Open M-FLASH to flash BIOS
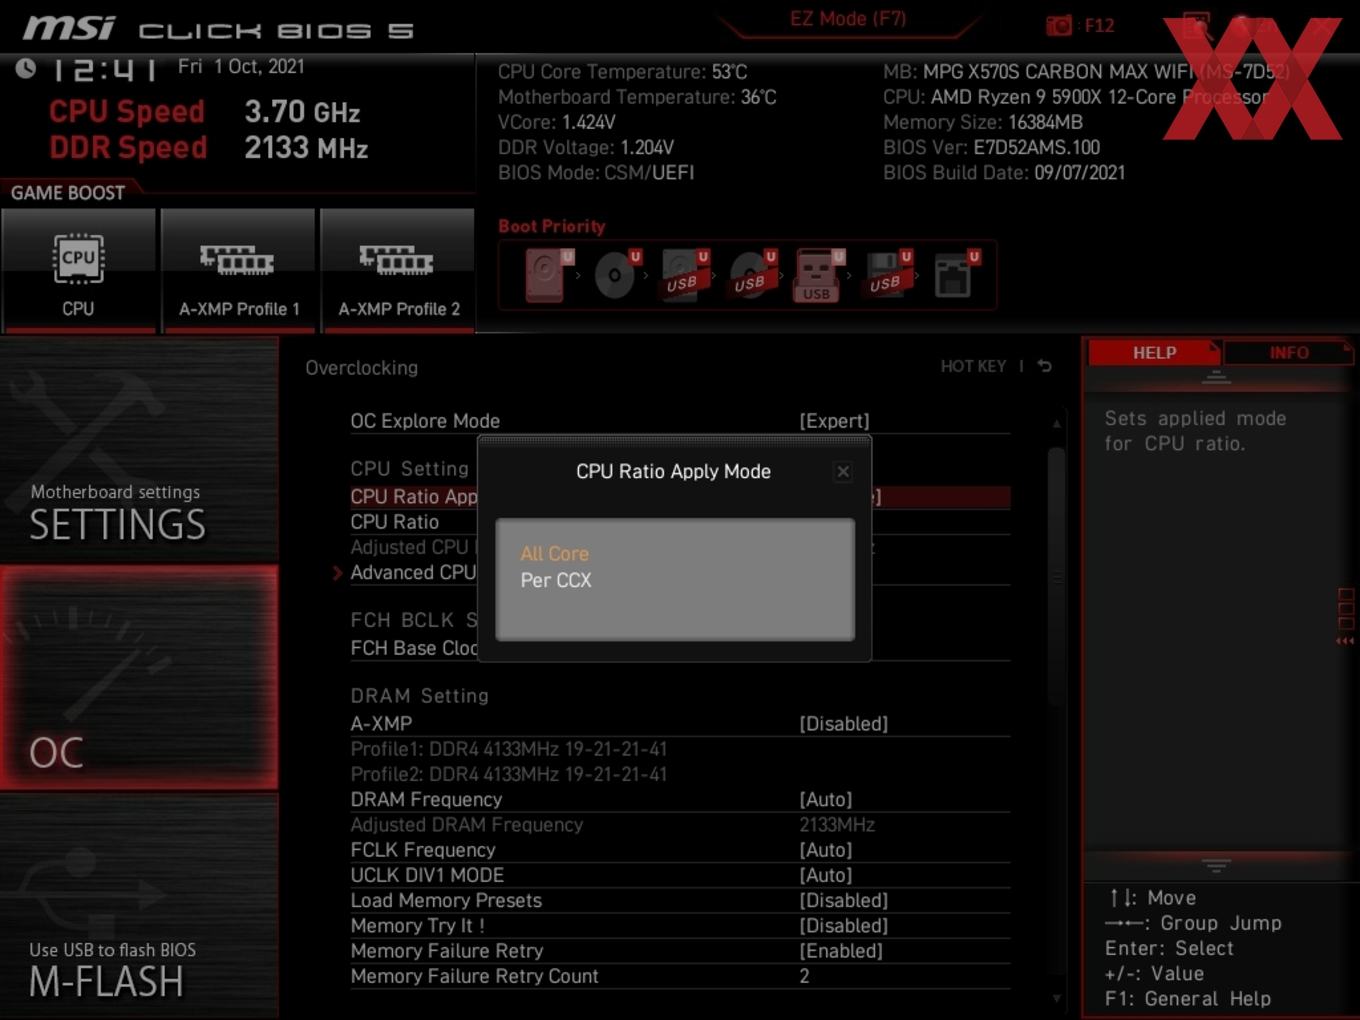1360x1020 pixels. [139, 907]
